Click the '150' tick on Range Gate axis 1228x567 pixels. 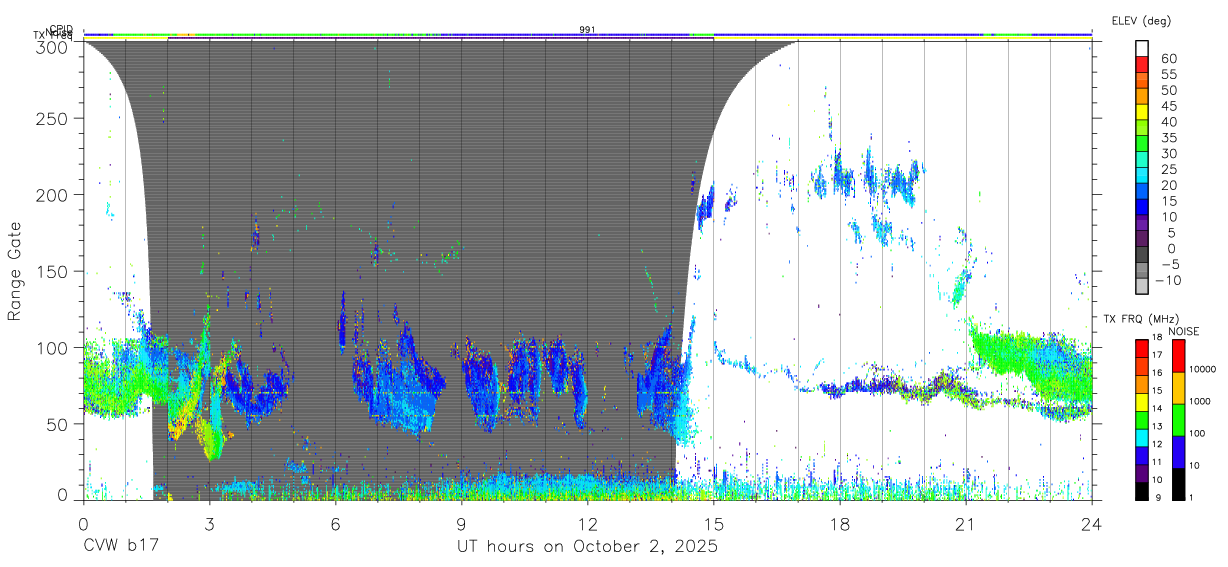pos(52,271)
